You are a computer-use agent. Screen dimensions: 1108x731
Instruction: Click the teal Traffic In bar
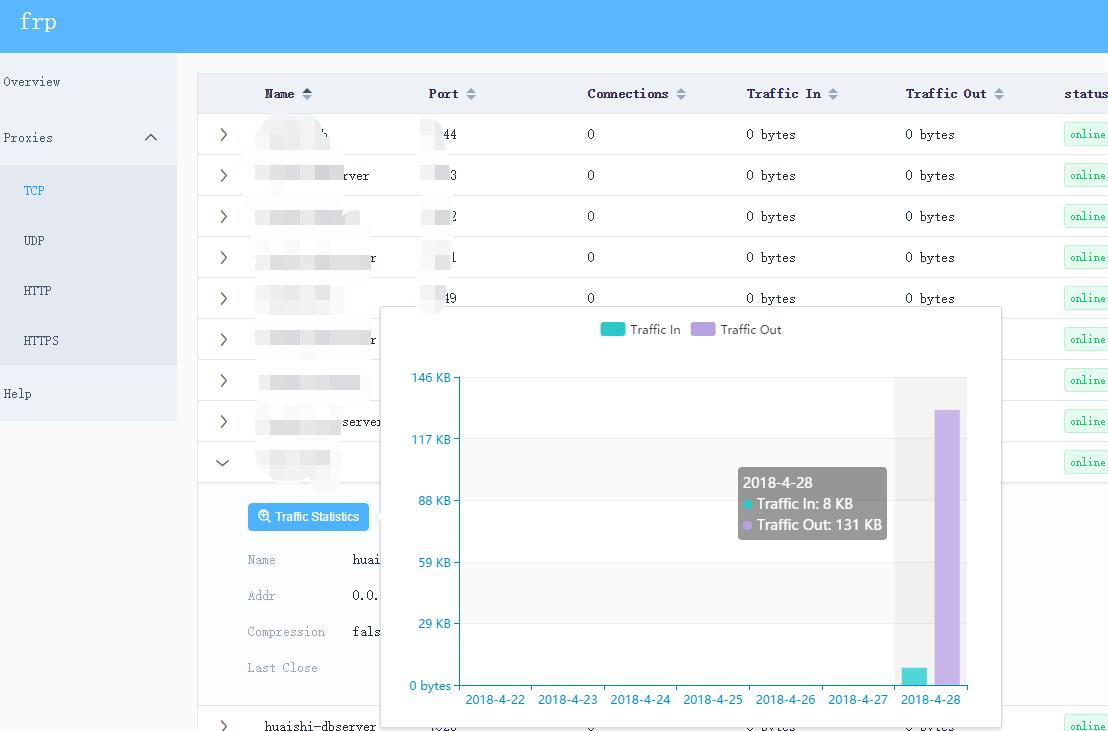tap(914, 677)
